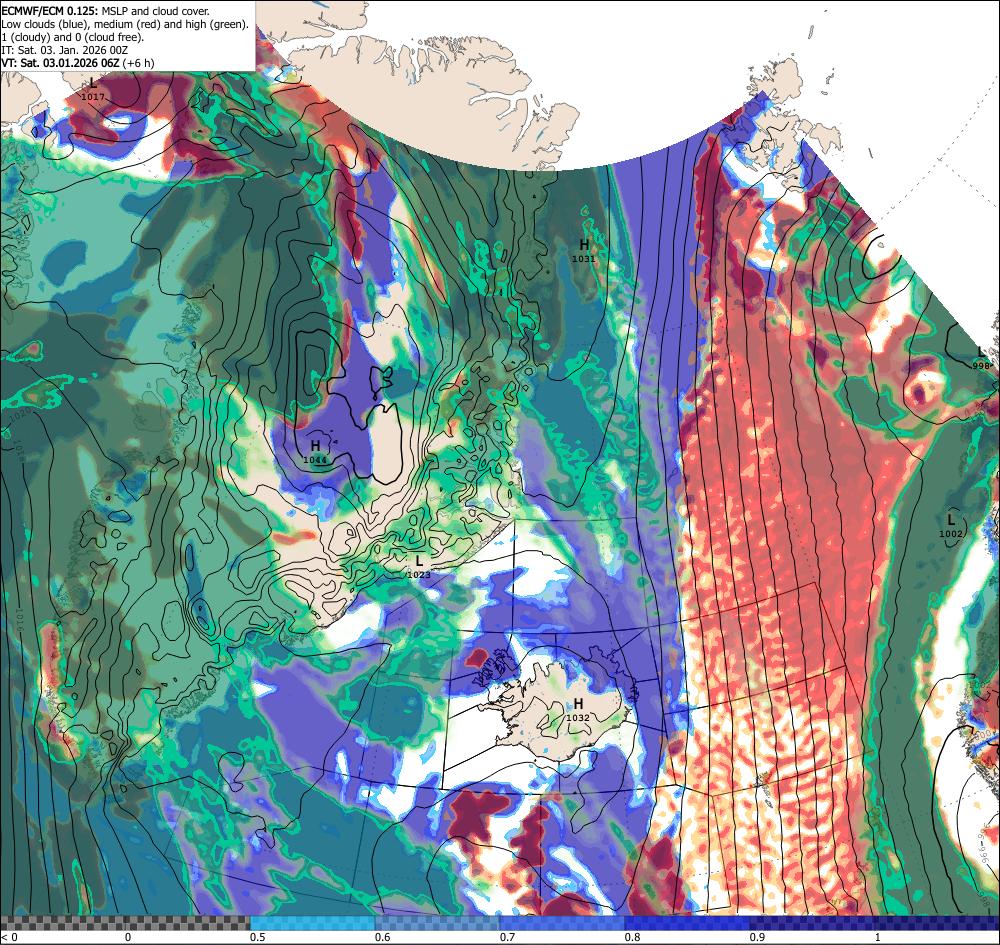Click the 'VT: Sat. 03.01.2026 06Z (+6 h)' line
The width and height of the screenshot is (1000, 945).
coord(78,62)
